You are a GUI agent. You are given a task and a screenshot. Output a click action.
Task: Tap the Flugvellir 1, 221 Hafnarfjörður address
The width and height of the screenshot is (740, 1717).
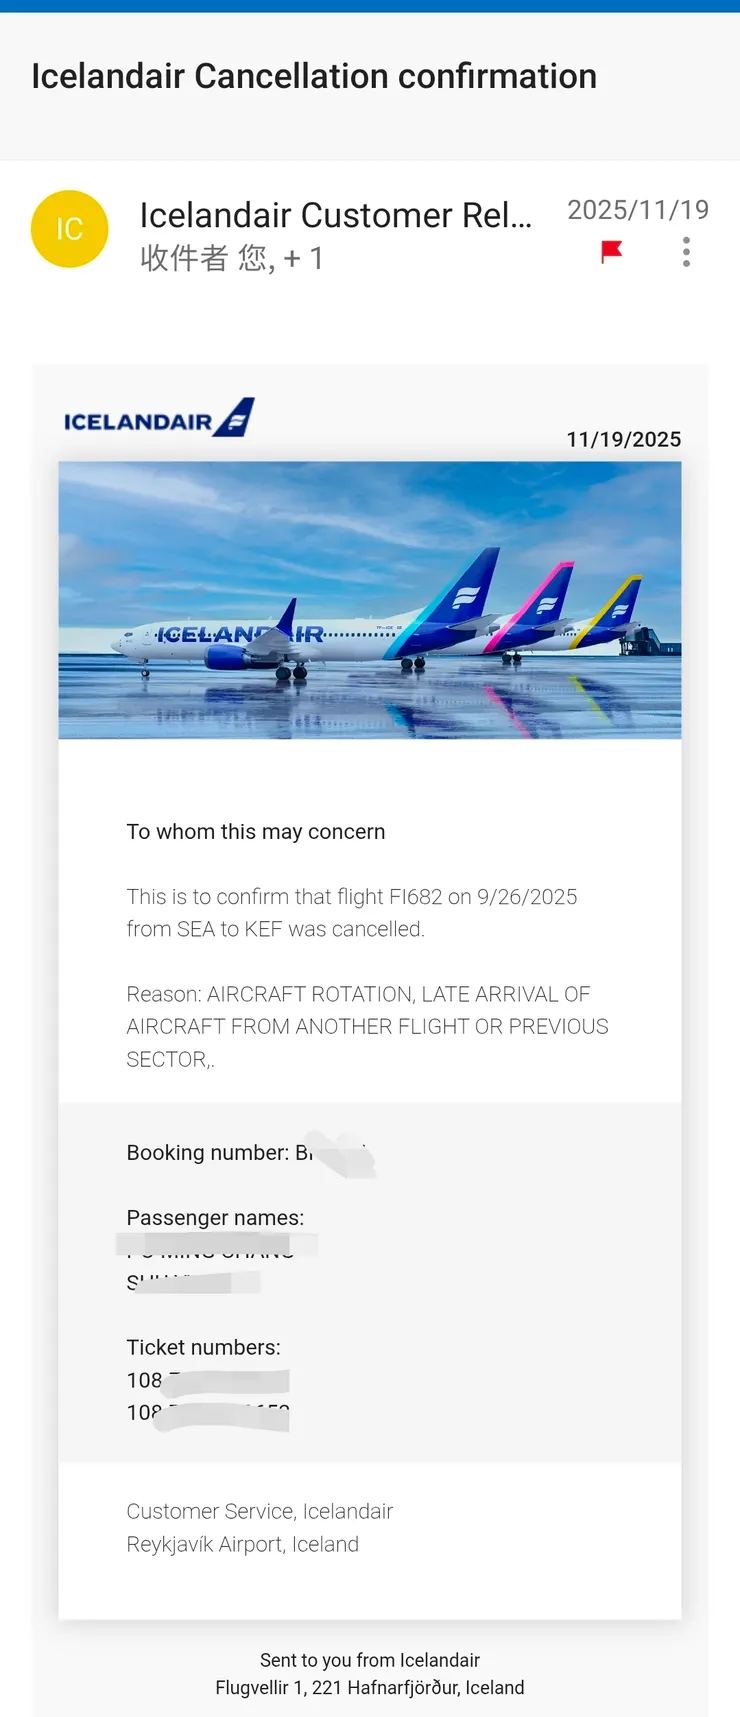click(x=370, y=1688)
